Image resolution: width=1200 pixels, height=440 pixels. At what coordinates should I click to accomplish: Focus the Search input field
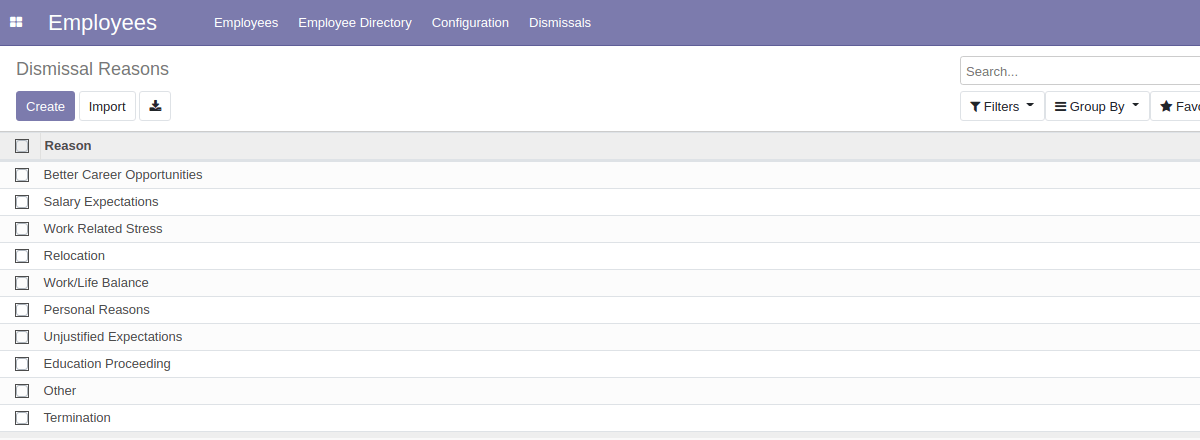(x=1080, y=71)
